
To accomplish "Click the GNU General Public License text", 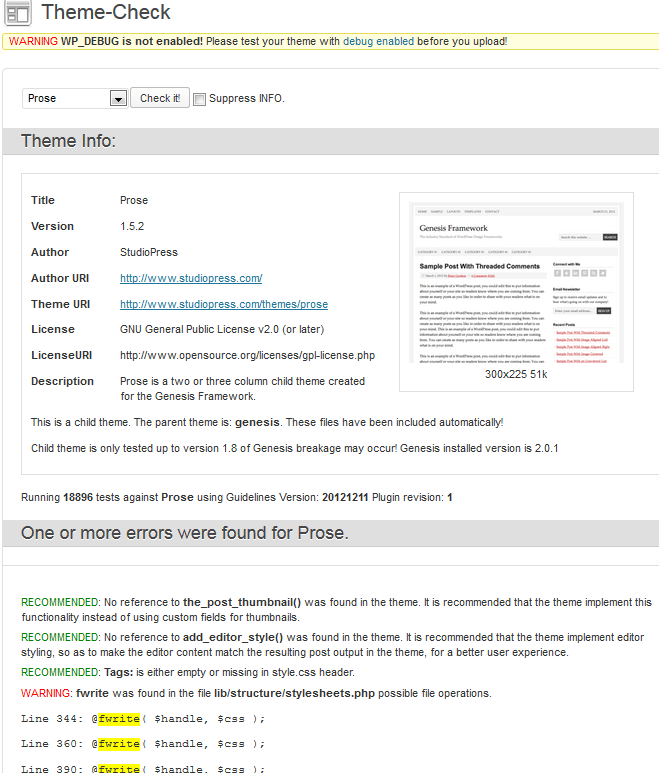I will [x=222, y=329].
